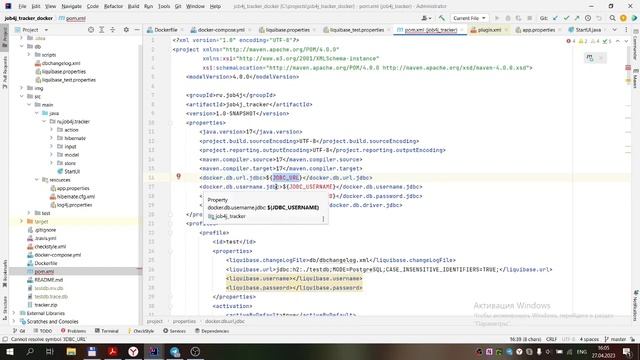640x360 pixels.
Task: Jump to the next highlighted error arrow
Action: [x=626, y=41]
